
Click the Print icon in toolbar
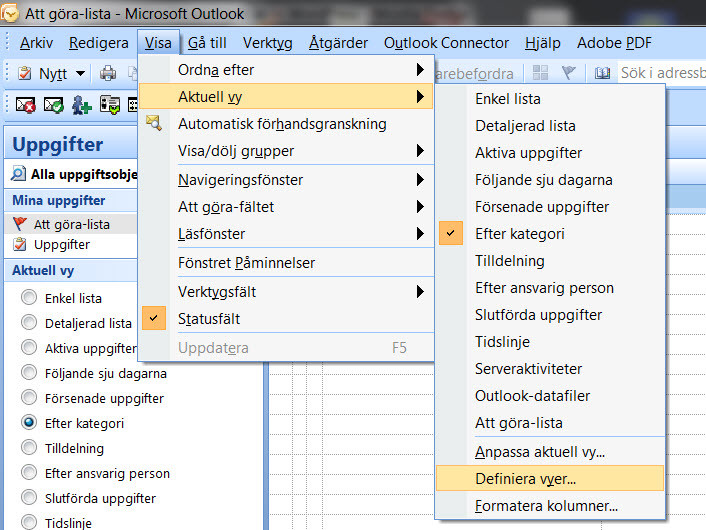click(107, 74)
